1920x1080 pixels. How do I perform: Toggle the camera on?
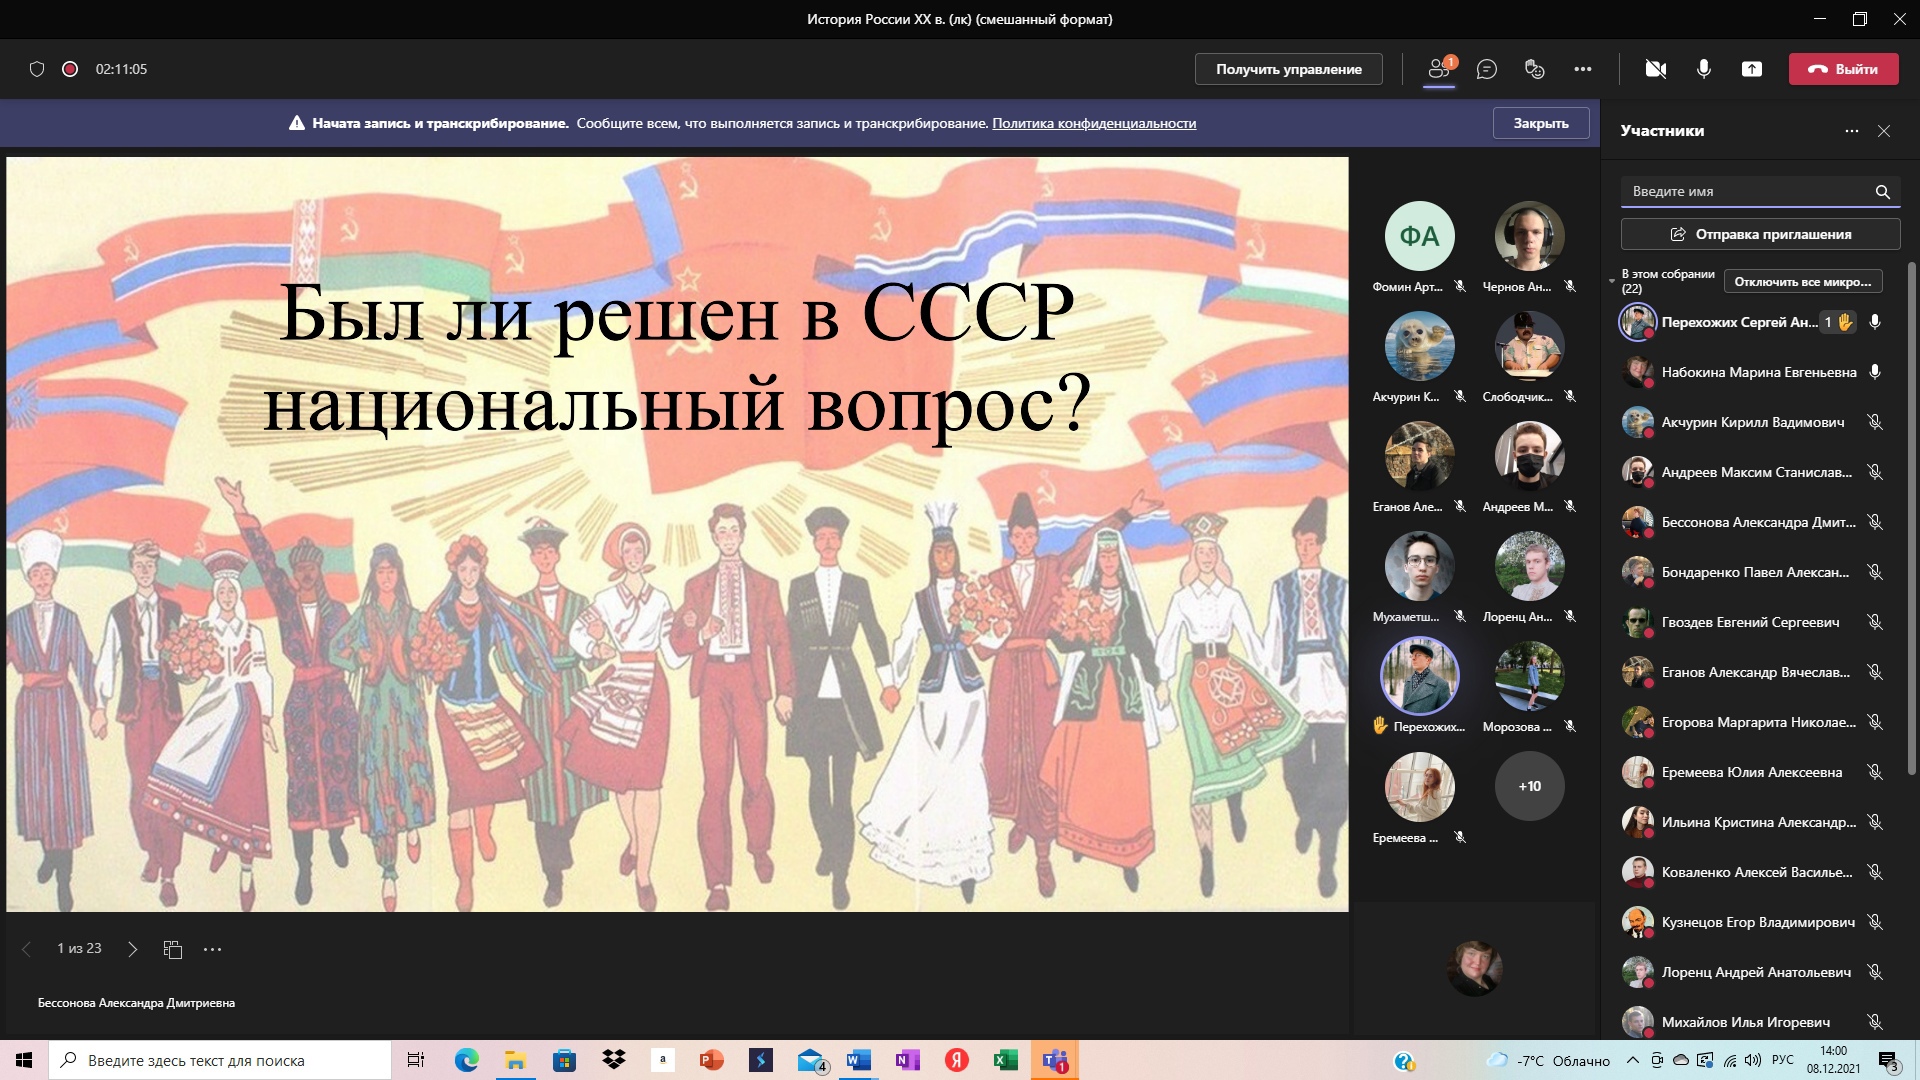[1655, 69]
